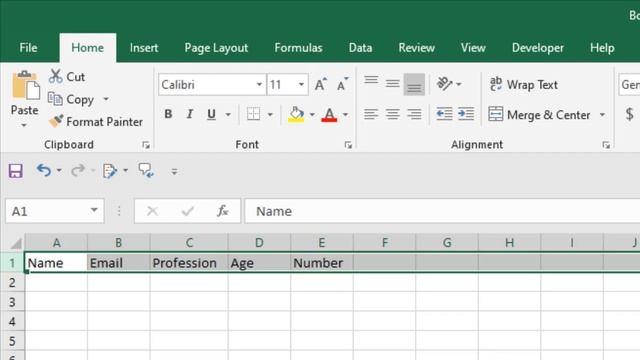The height and width of the screenshot is (360, 640).
Task: Cut the selection with scissors icon
Action: 67,77
